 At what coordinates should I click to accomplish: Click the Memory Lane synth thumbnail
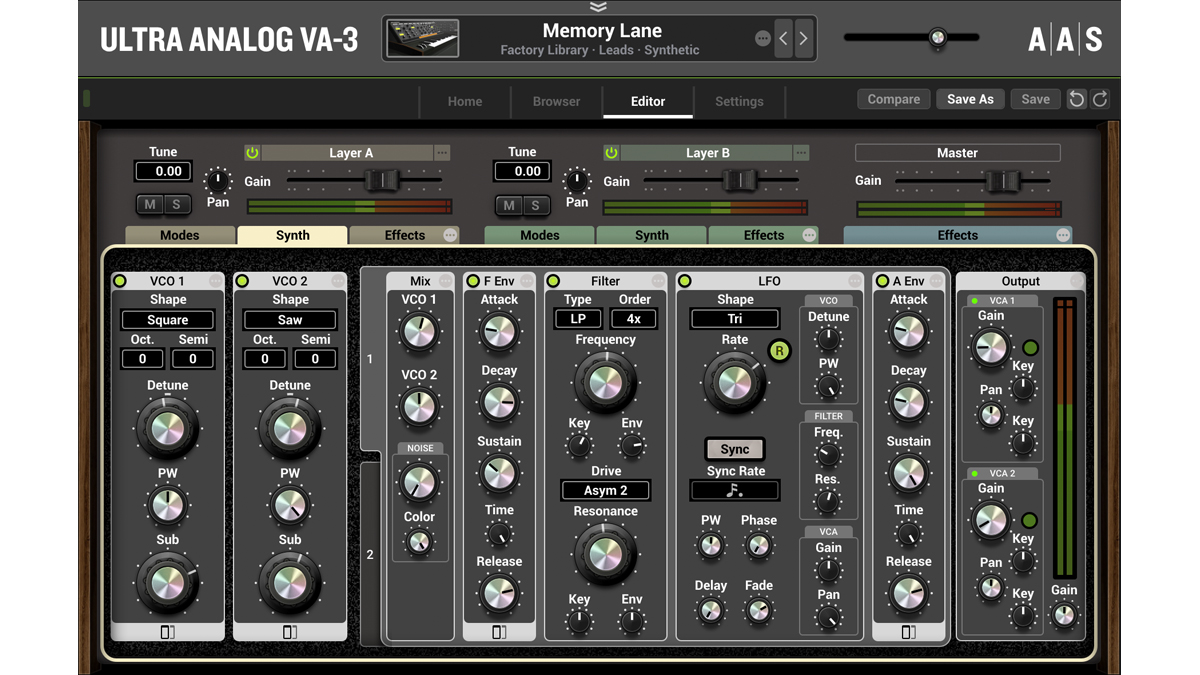pyautogui.click(x=423, y=39)
